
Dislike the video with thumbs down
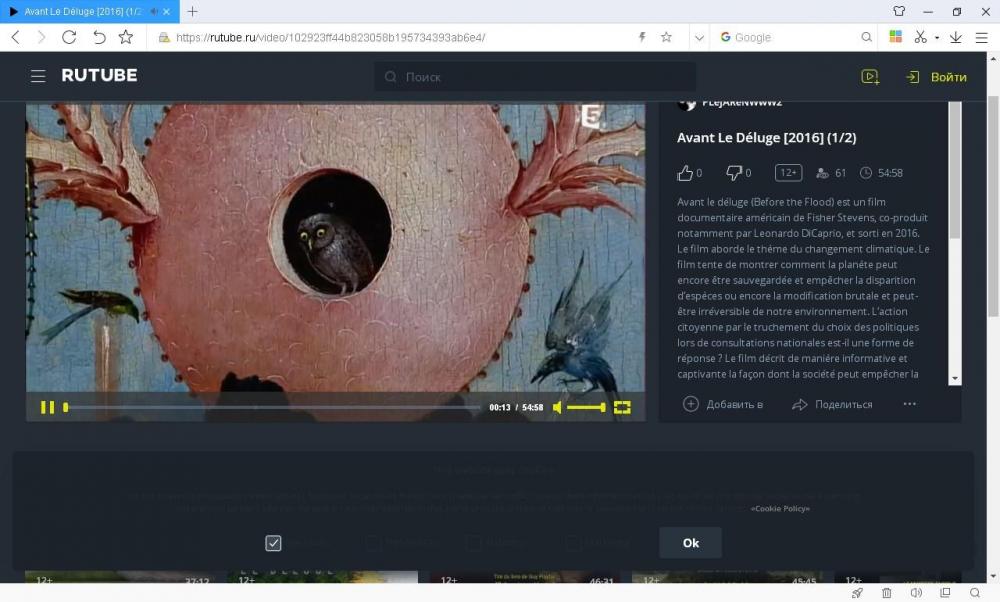(x=734, y=173)
